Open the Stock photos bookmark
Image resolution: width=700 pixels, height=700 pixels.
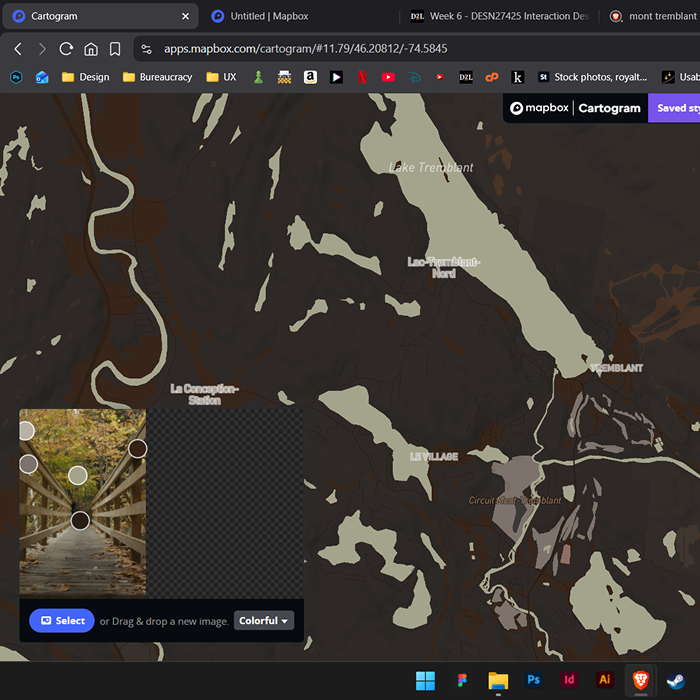point(592,77)
